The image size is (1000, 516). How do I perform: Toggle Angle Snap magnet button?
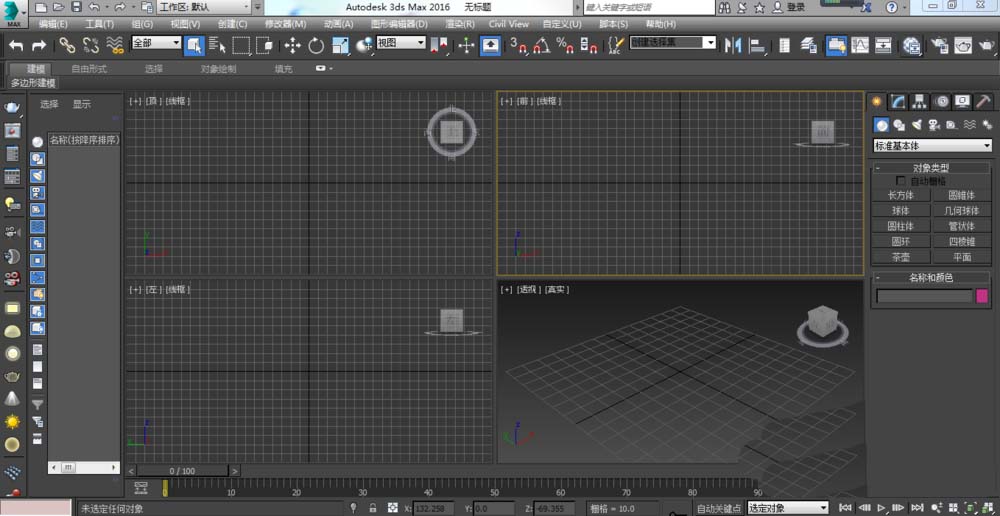(542, 45)
